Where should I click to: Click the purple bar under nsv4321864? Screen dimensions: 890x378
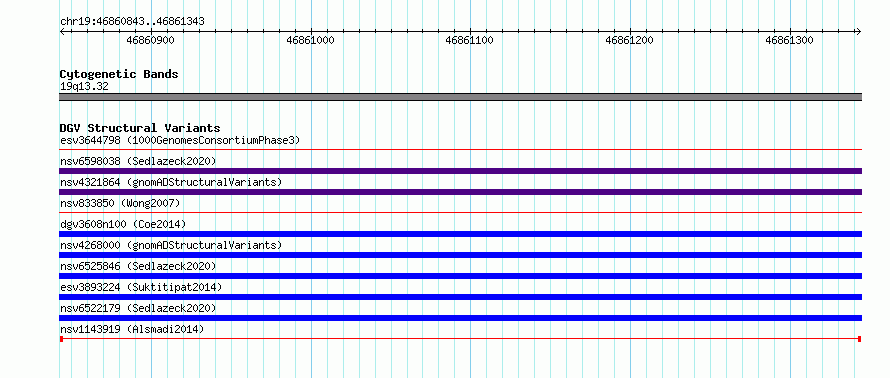(461, 192)
